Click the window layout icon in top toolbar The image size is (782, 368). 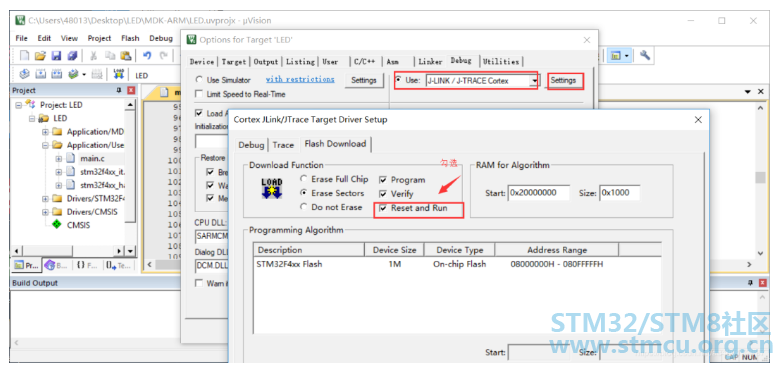615,55
